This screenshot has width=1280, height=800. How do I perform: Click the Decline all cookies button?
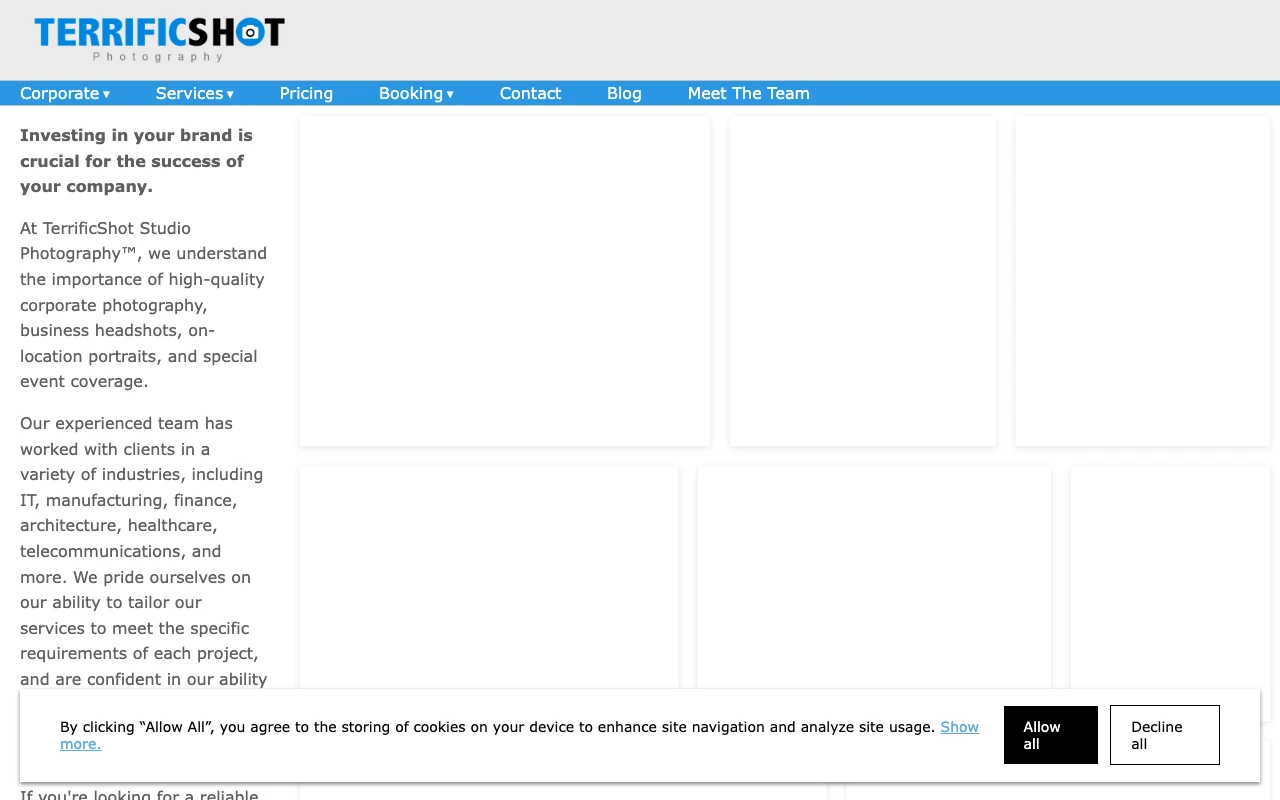click(1164, 735)
